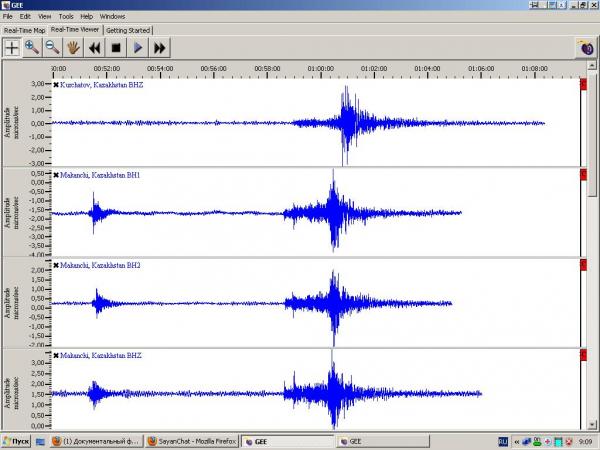This screenshot has height=450, width=600.
Task: Open the Документальный Firefox taskbar window
Action: point(97,442)
